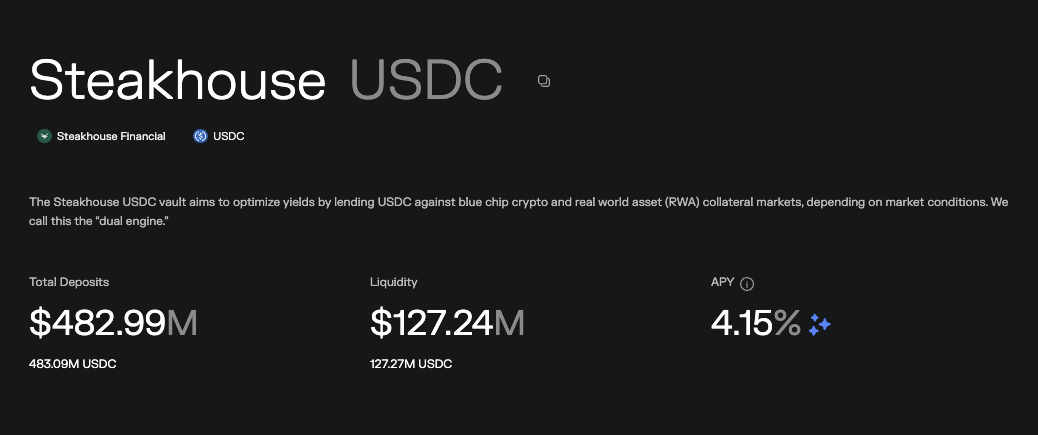Click the APY label text
Screen dimensions: 1038x435
tap(722, 283)
